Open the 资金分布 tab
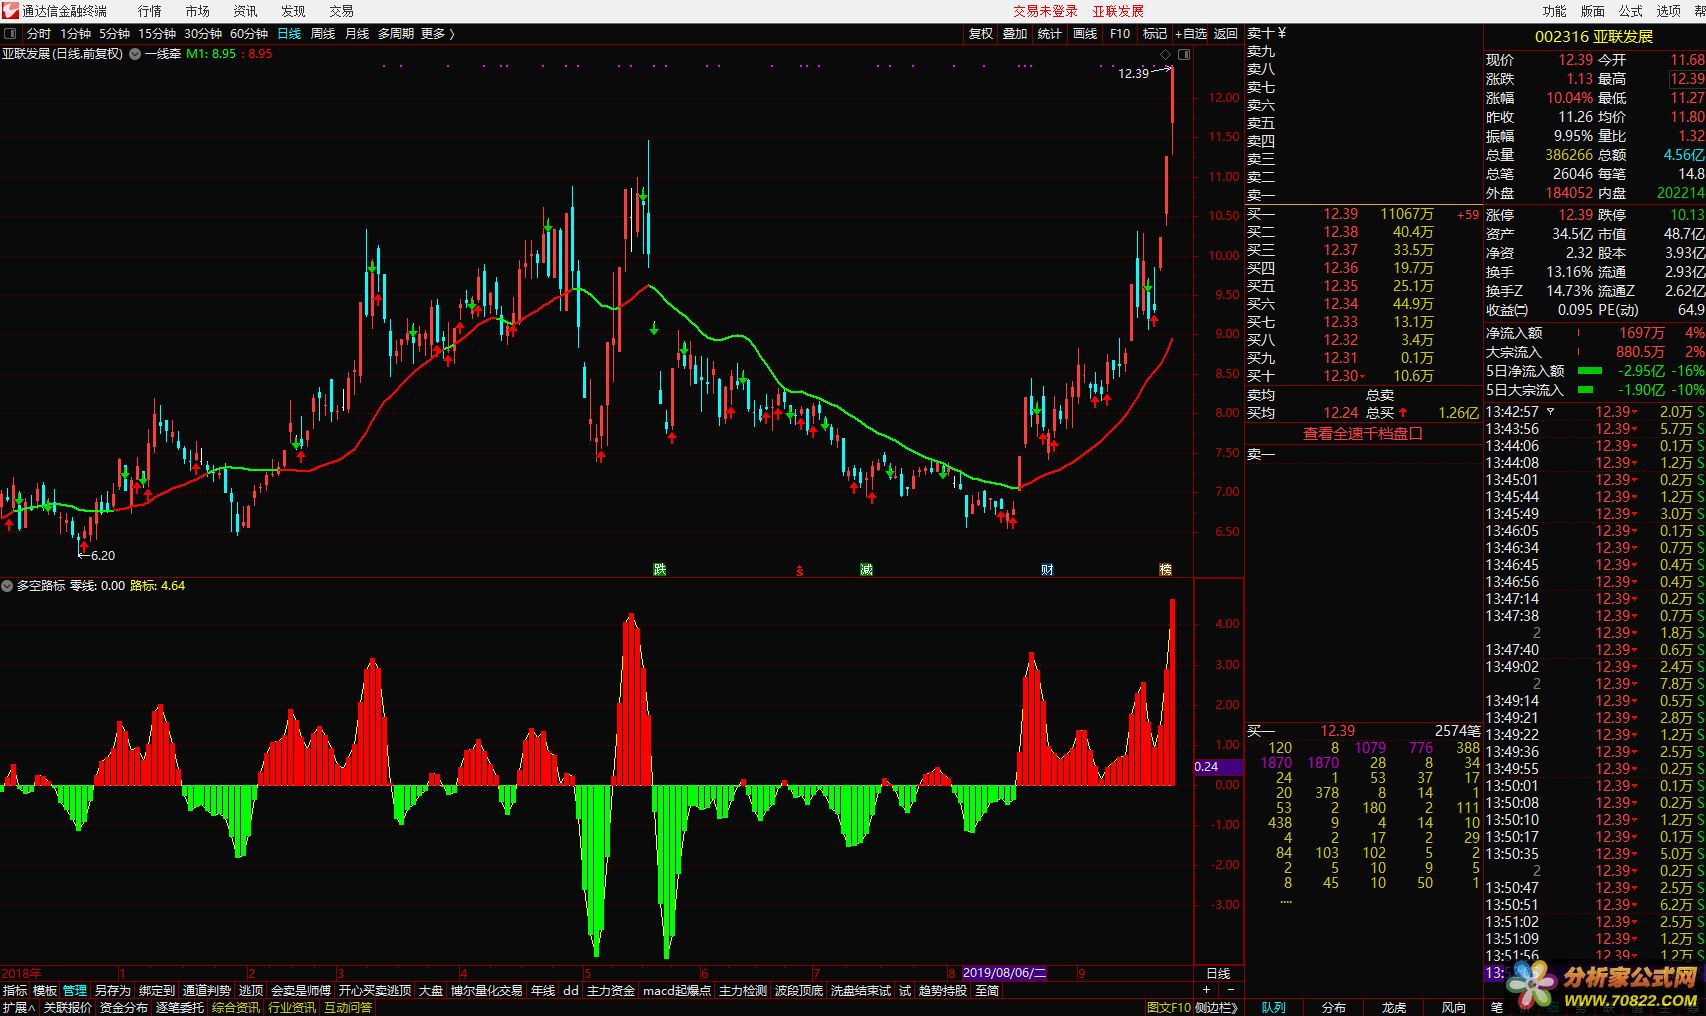Screen dimensions: 1706x1016 124,1008
